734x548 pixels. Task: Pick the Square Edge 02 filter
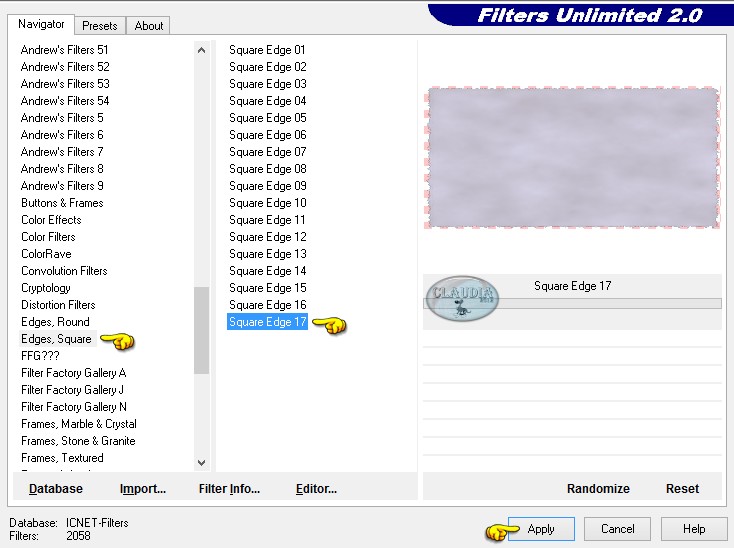[x=268, y=67]
